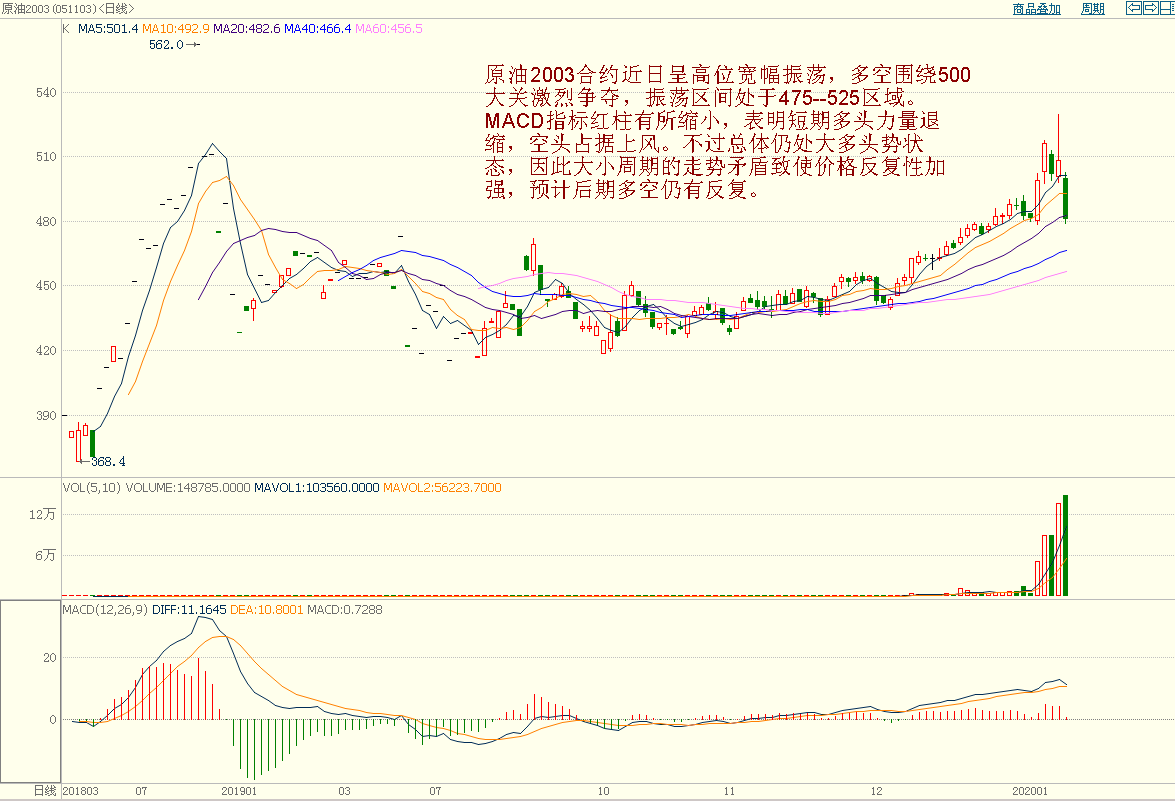The width and height of the screenshot is (1175, 801).
Task: Click the DIFF:11.1645 value
Action: coord(189,610)
